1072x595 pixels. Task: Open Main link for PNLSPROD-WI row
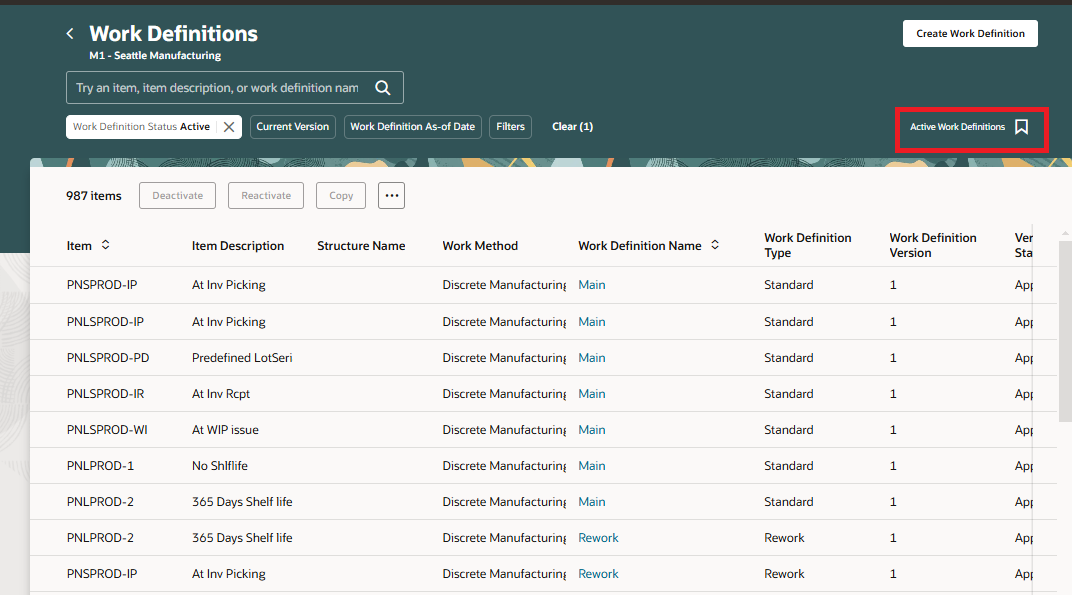(591, 429)
